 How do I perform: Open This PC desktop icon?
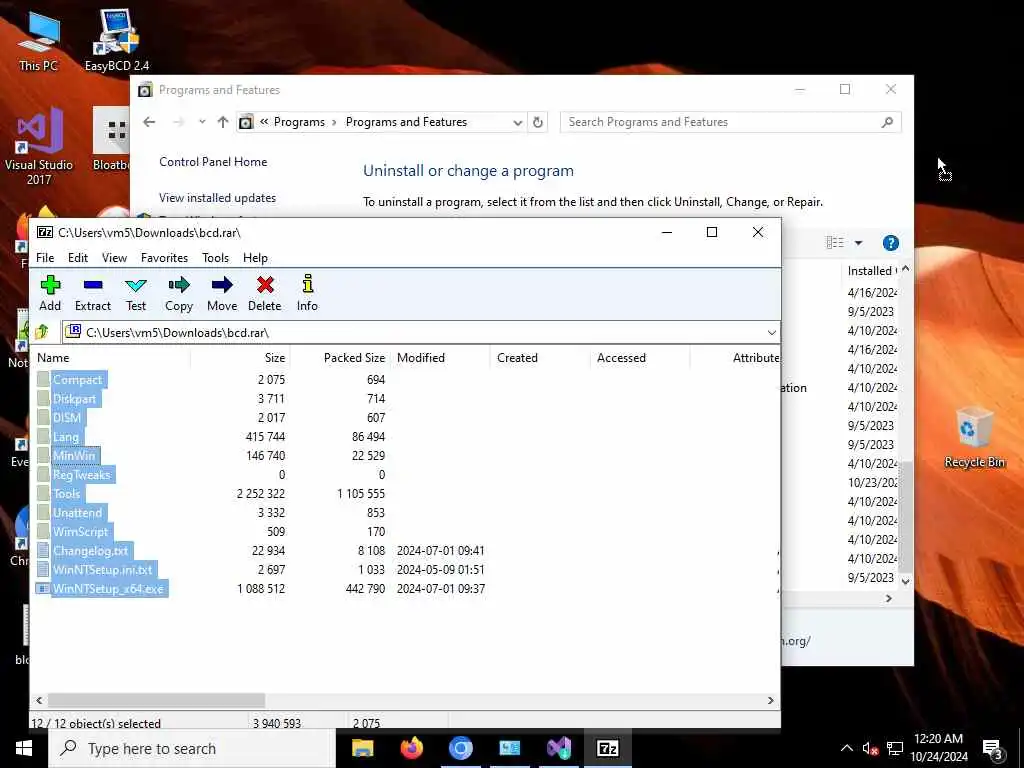pos(38,40)
